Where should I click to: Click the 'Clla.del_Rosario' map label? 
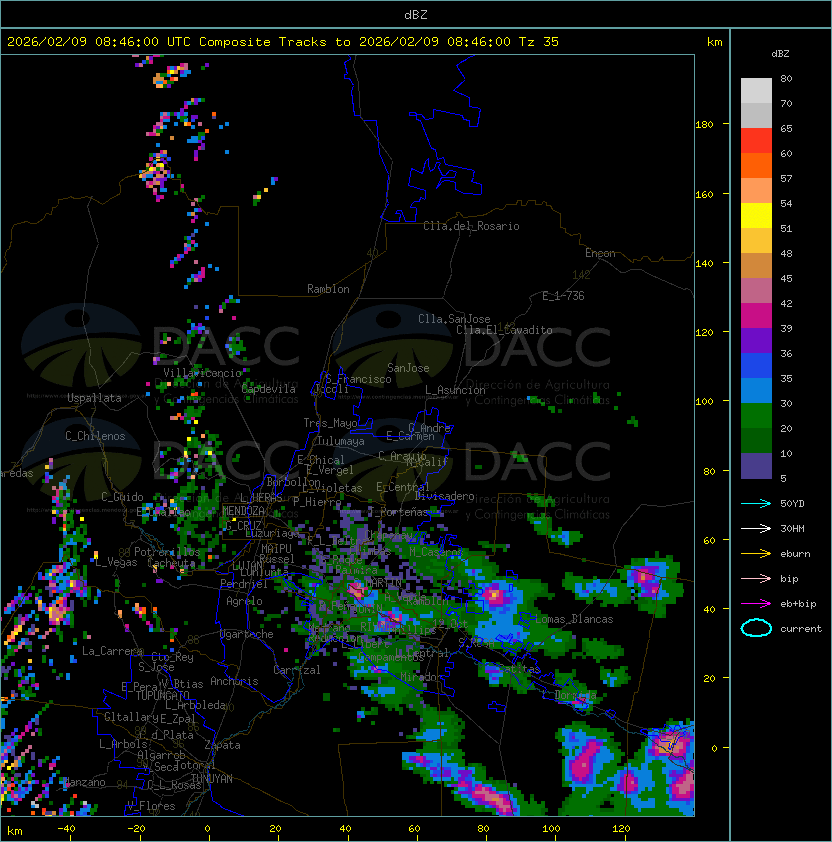click(471, 226)
